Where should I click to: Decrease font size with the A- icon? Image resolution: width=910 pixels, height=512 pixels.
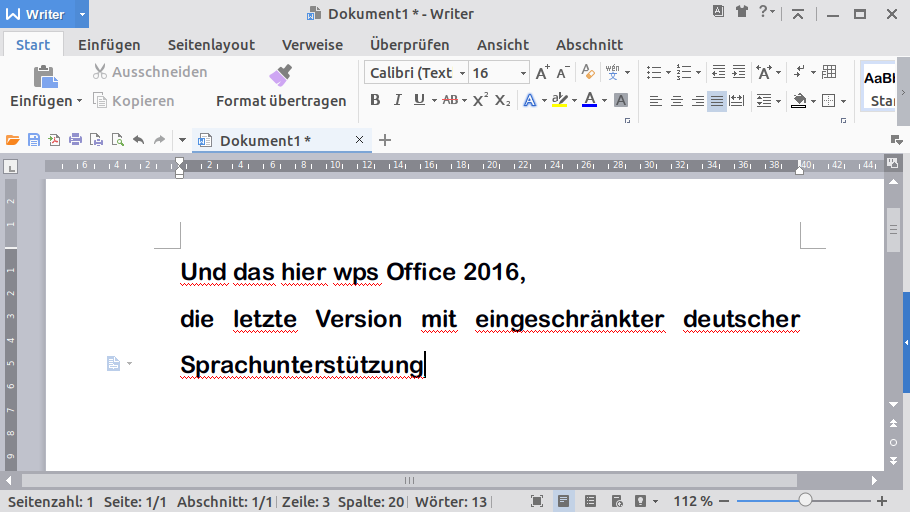coord(563,73)
